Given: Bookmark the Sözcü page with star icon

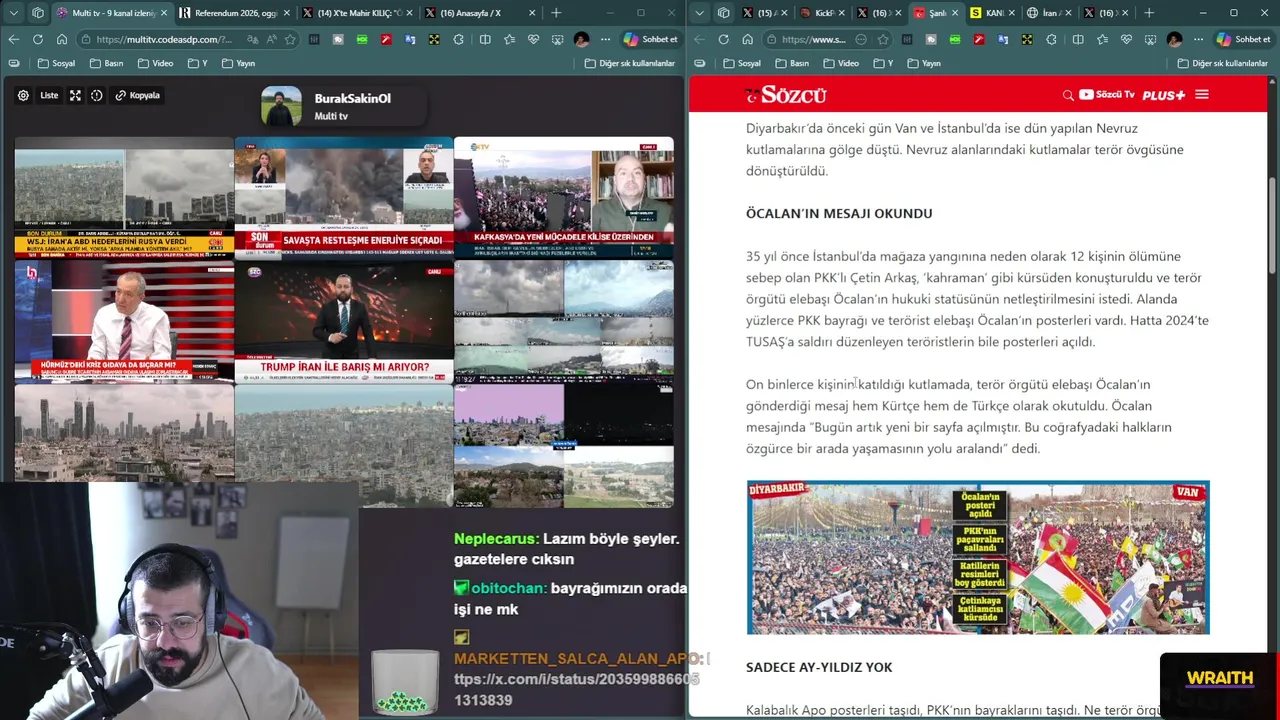Looking at the screenshot, I should 883,39.
